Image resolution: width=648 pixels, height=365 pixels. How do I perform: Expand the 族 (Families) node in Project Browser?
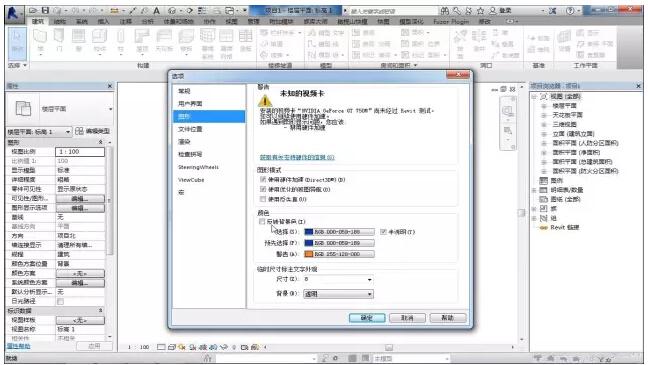534,209
